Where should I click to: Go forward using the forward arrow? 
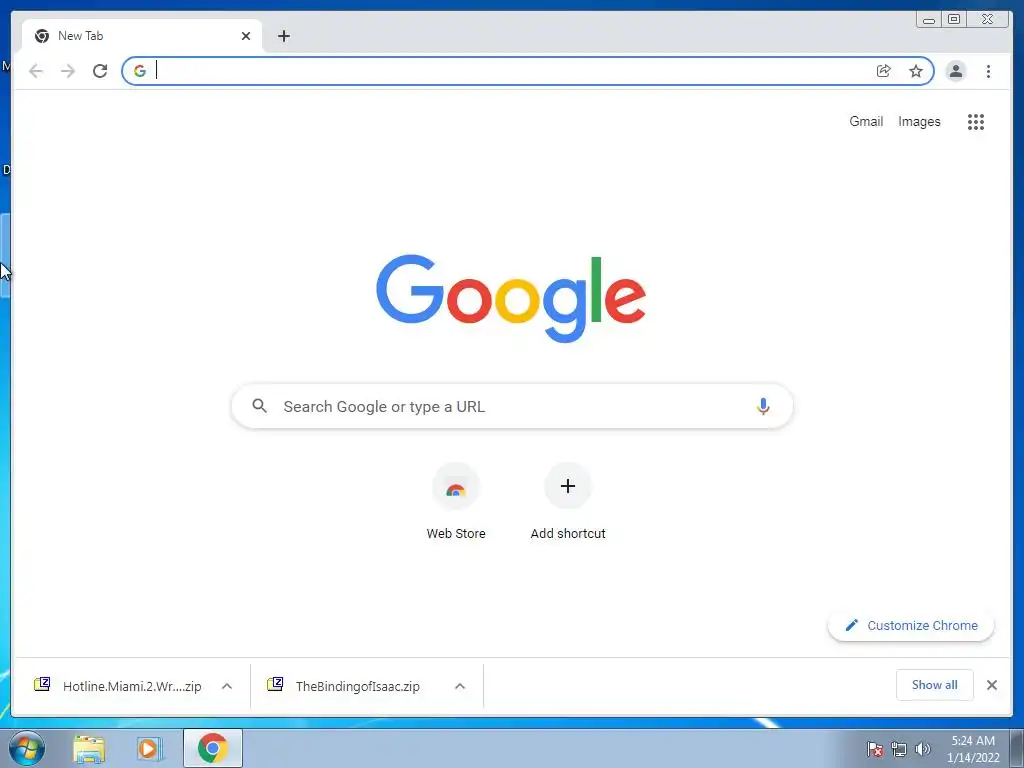point(68,71)
